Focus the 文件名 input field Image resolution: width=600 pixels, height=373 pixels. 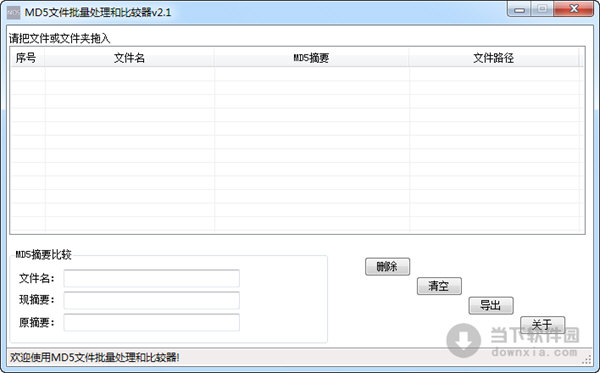pyautogui.click(x=152, y=278)
